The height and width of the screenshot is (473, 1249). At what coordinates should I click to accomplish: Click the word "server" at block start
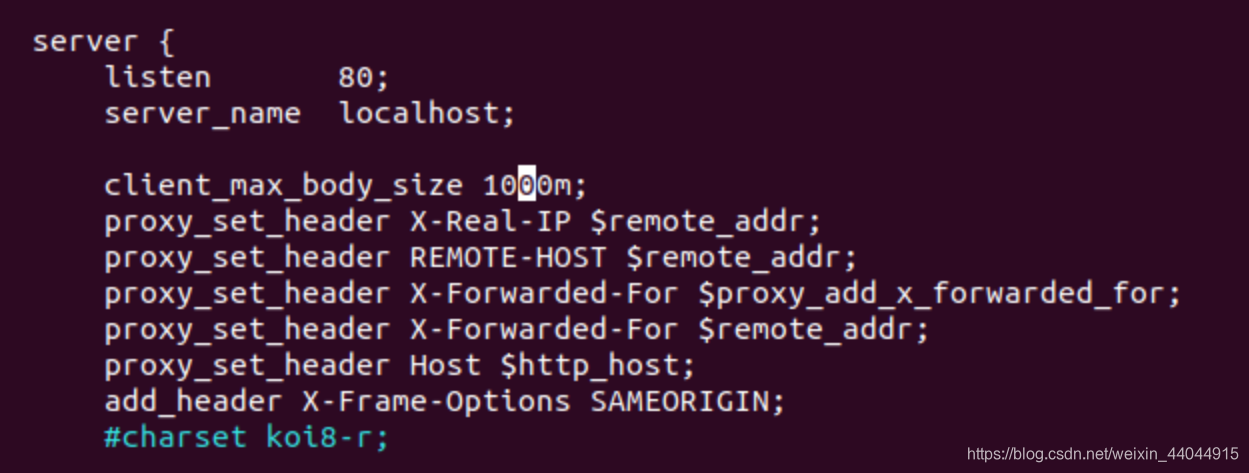85,43
